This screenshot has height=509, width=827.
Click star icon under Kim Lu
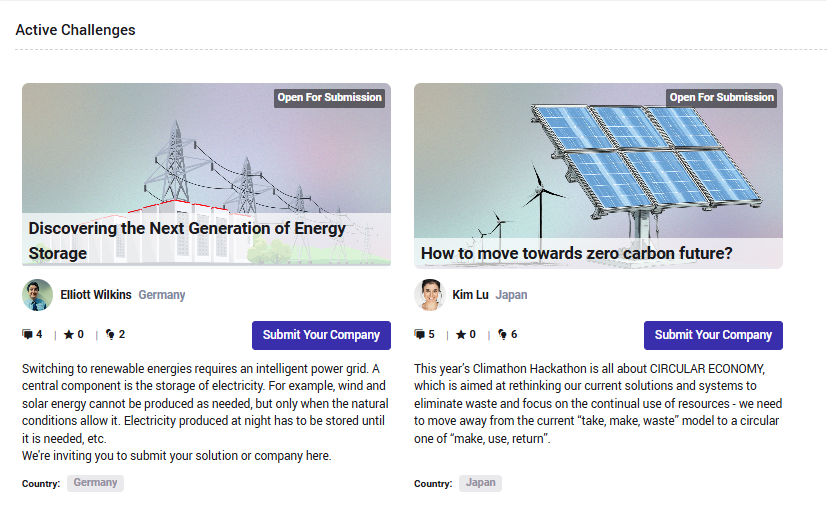tap(461, 334)
